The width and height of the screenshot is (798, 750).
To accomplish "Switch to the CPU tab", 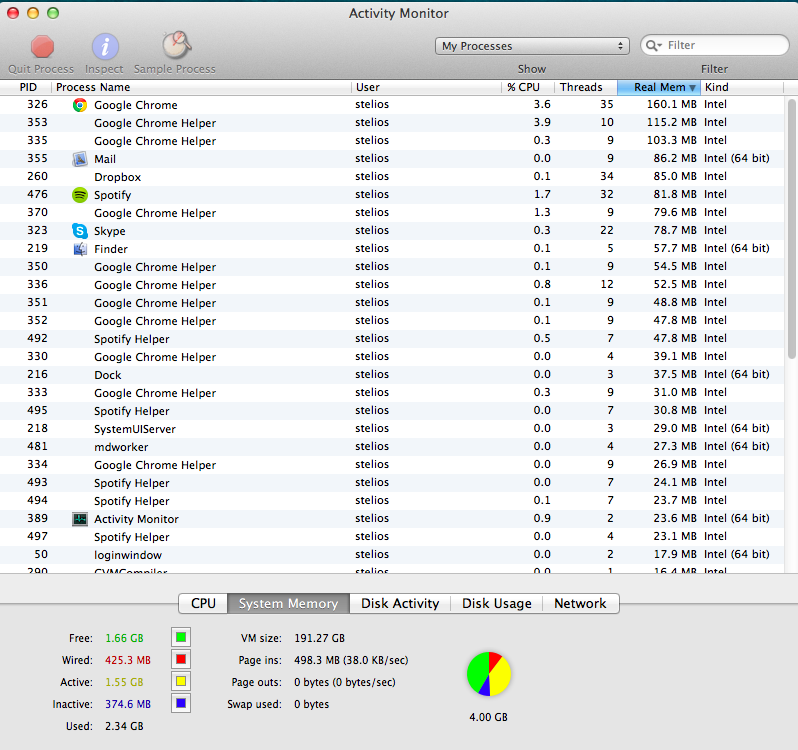I will click(203, 603).
